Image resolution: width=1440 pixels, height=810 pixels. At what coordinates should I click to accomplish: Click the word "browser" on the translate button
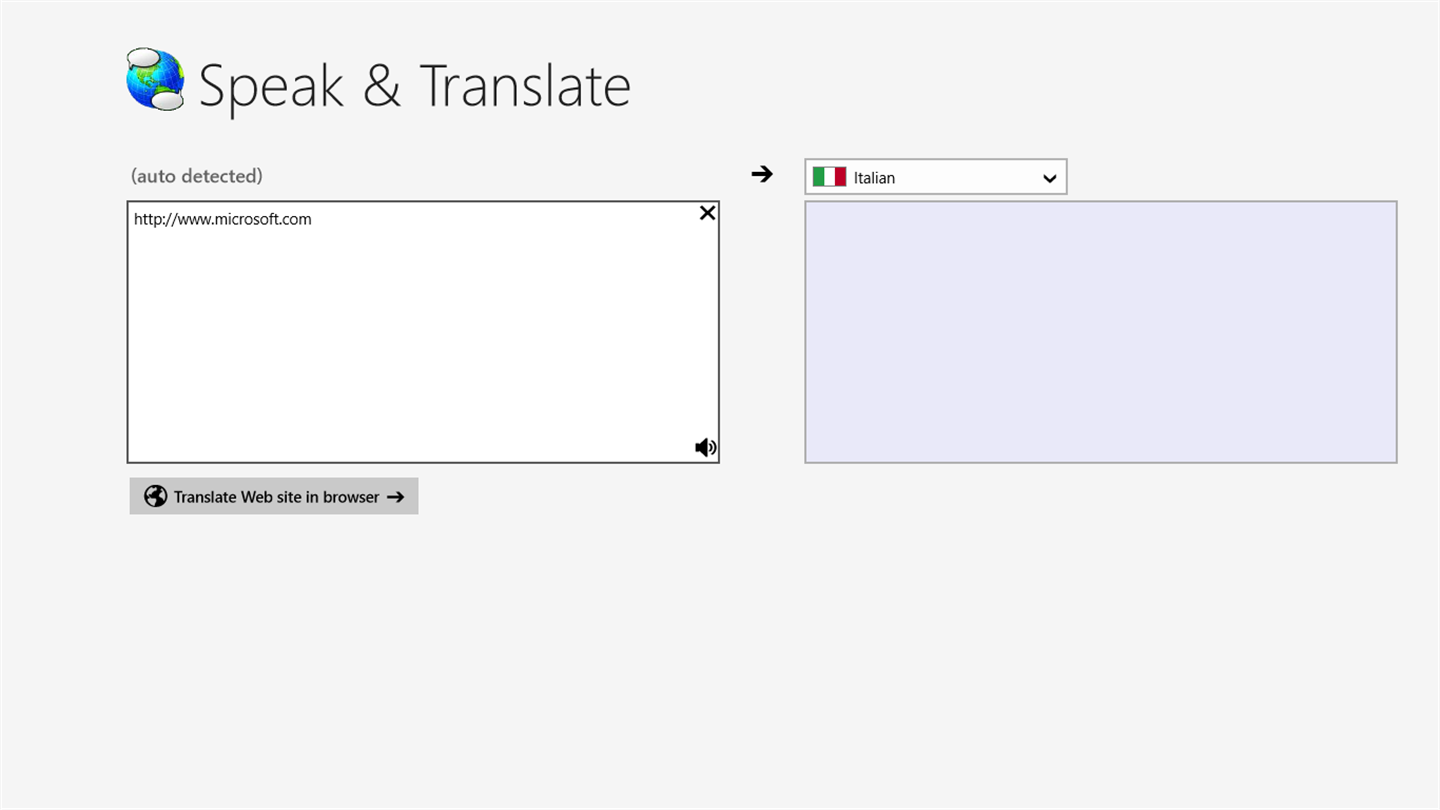click(351, 497)
